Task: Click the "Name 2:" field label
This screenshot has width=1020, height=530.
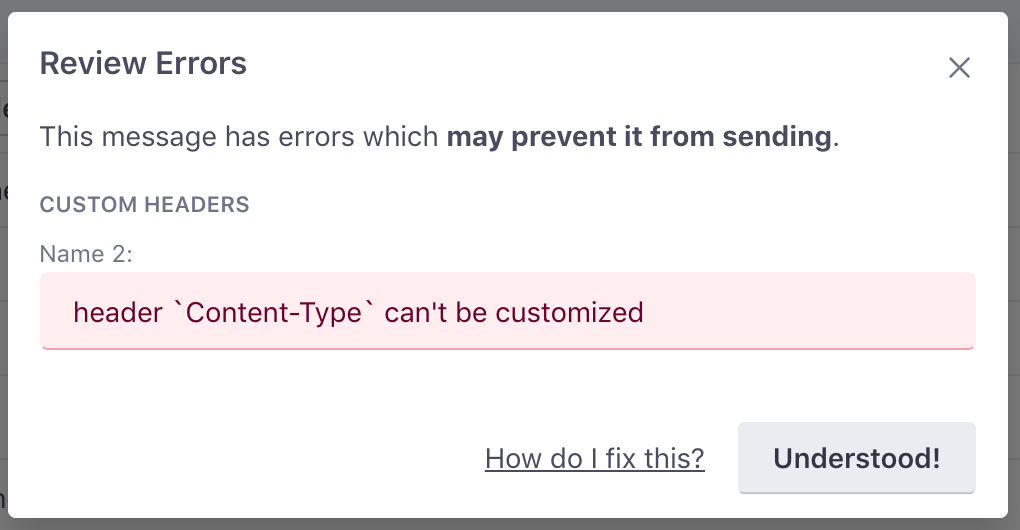Action: (x=86, y=254)
